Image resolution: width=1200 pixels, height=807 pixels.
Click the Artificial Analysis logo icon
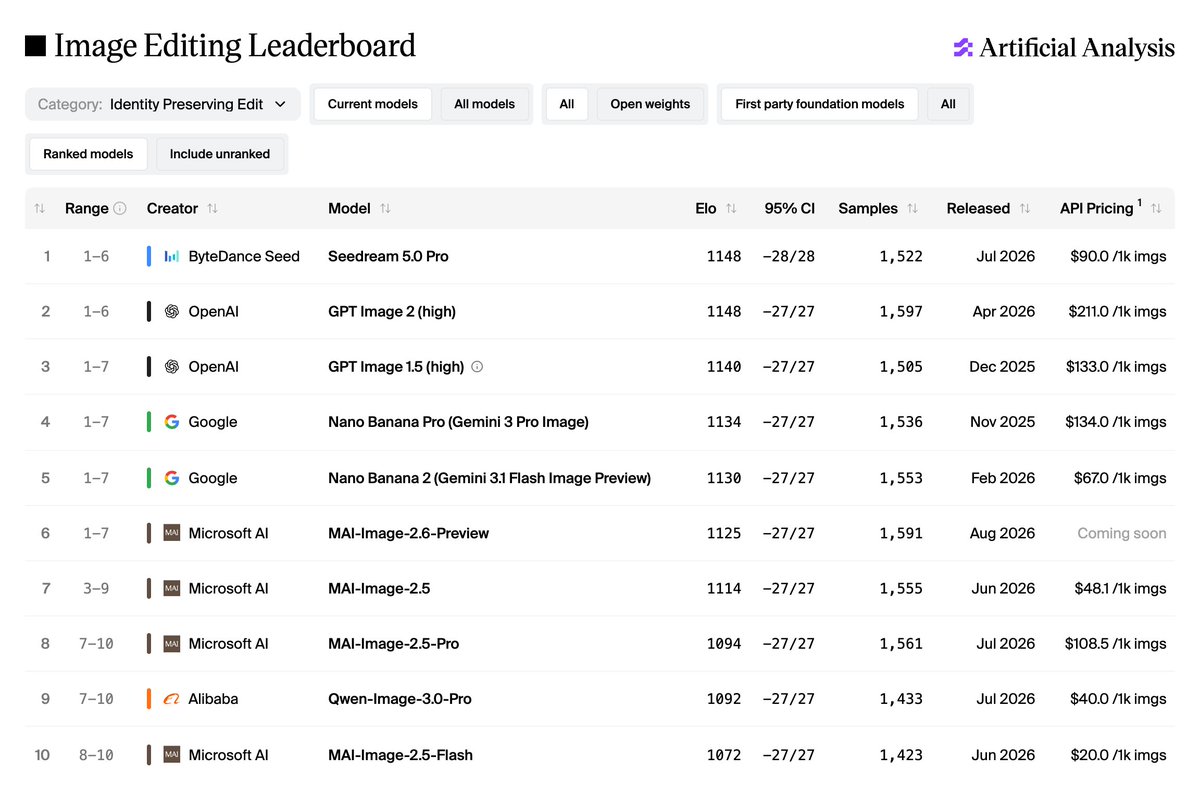[x=963, y=47]
